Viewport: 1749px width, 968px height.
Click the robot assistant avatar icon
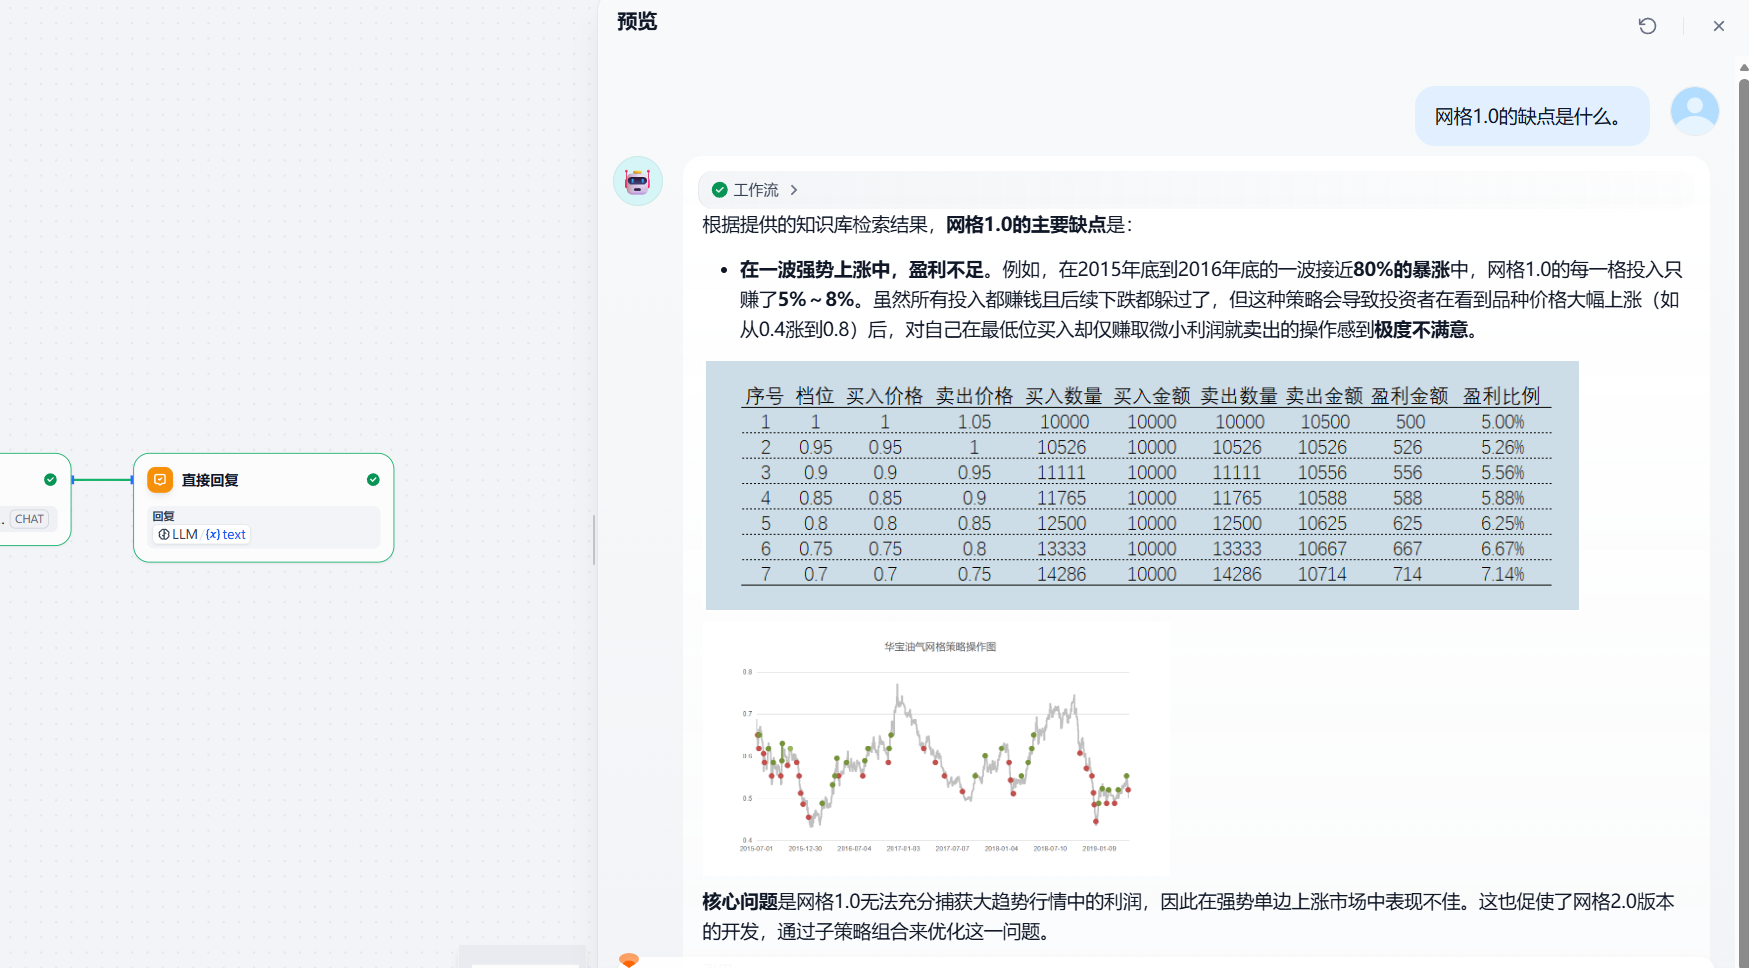point(637,181)
